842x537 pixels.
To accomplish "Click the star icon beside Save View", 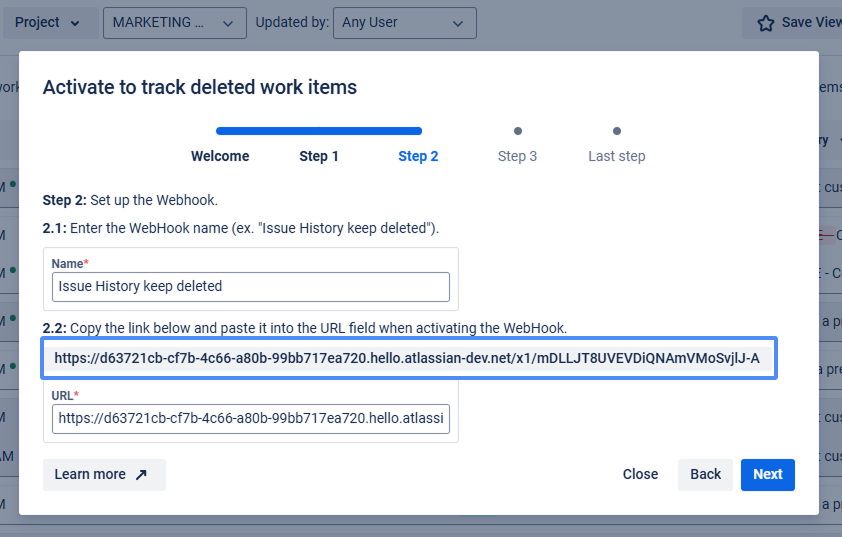I will coord(766,23).
